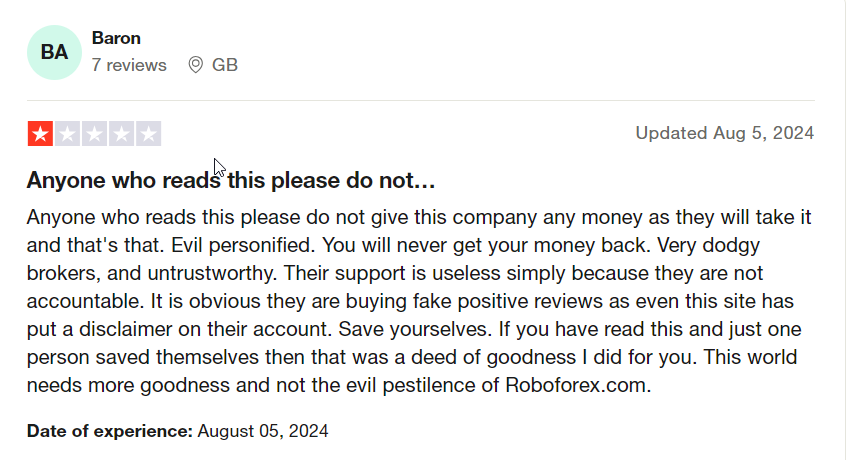Click the '7 reviews' count

[x=129, y=65]
